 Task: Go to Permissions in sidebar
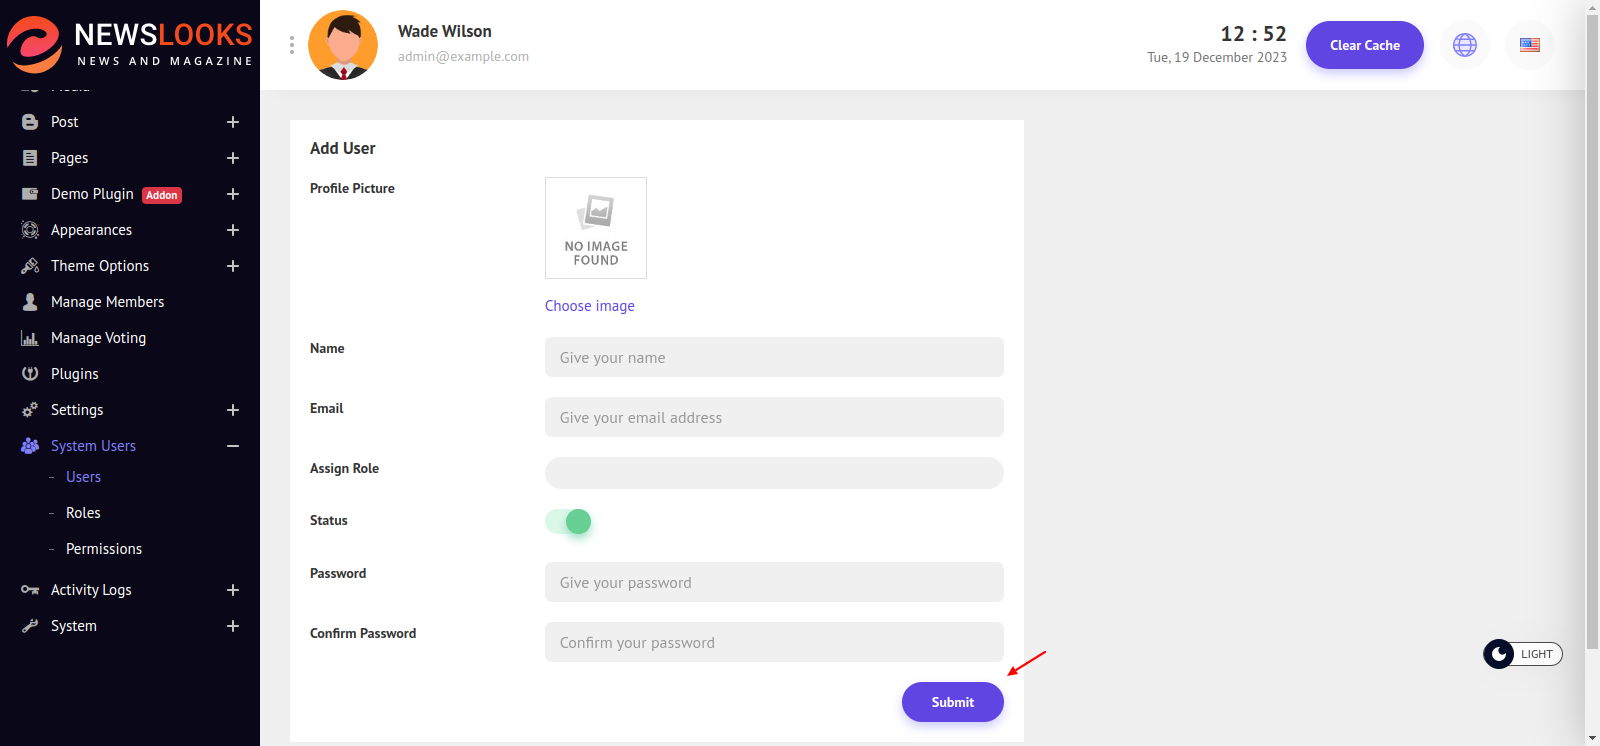pyautogui.click(x=104, y=549)
